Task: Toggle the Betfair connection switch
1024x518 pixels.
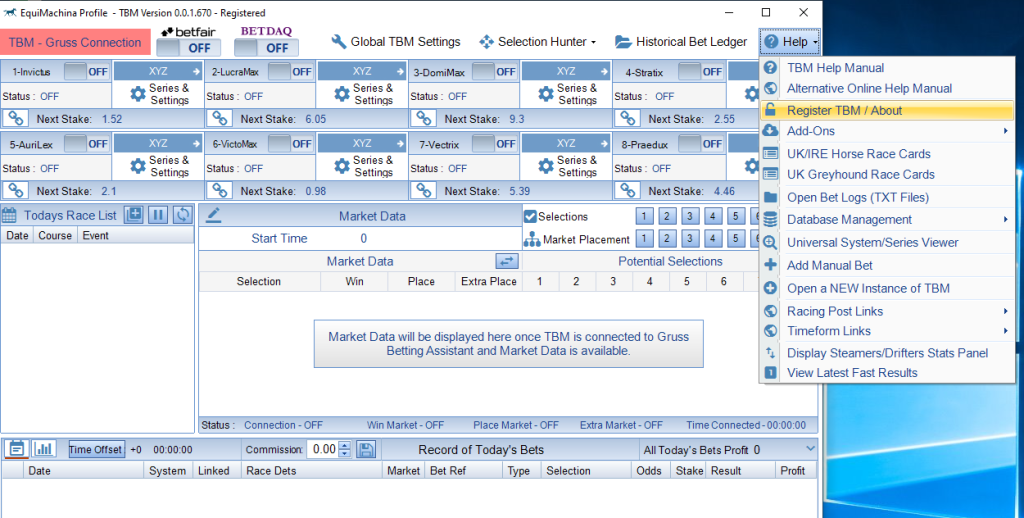Action: pyautogui.click(x=188, y=48)
